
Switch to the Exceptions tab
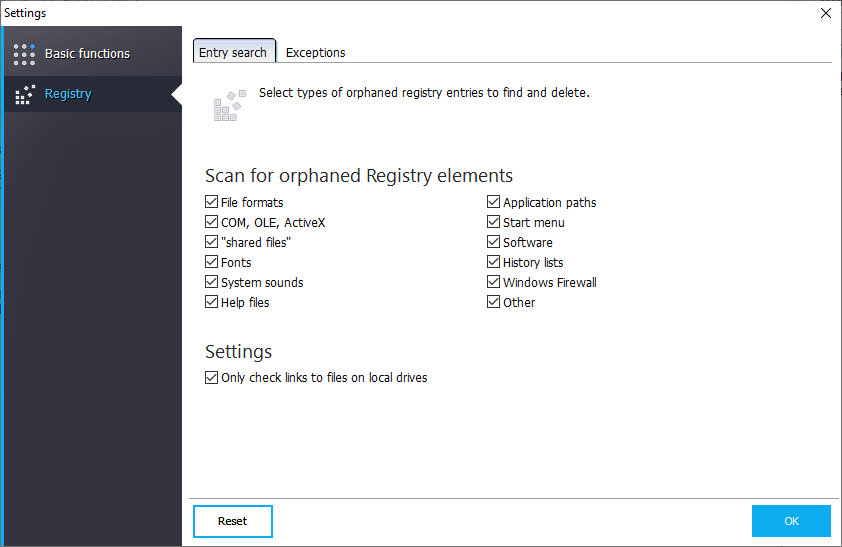[315, 52]
